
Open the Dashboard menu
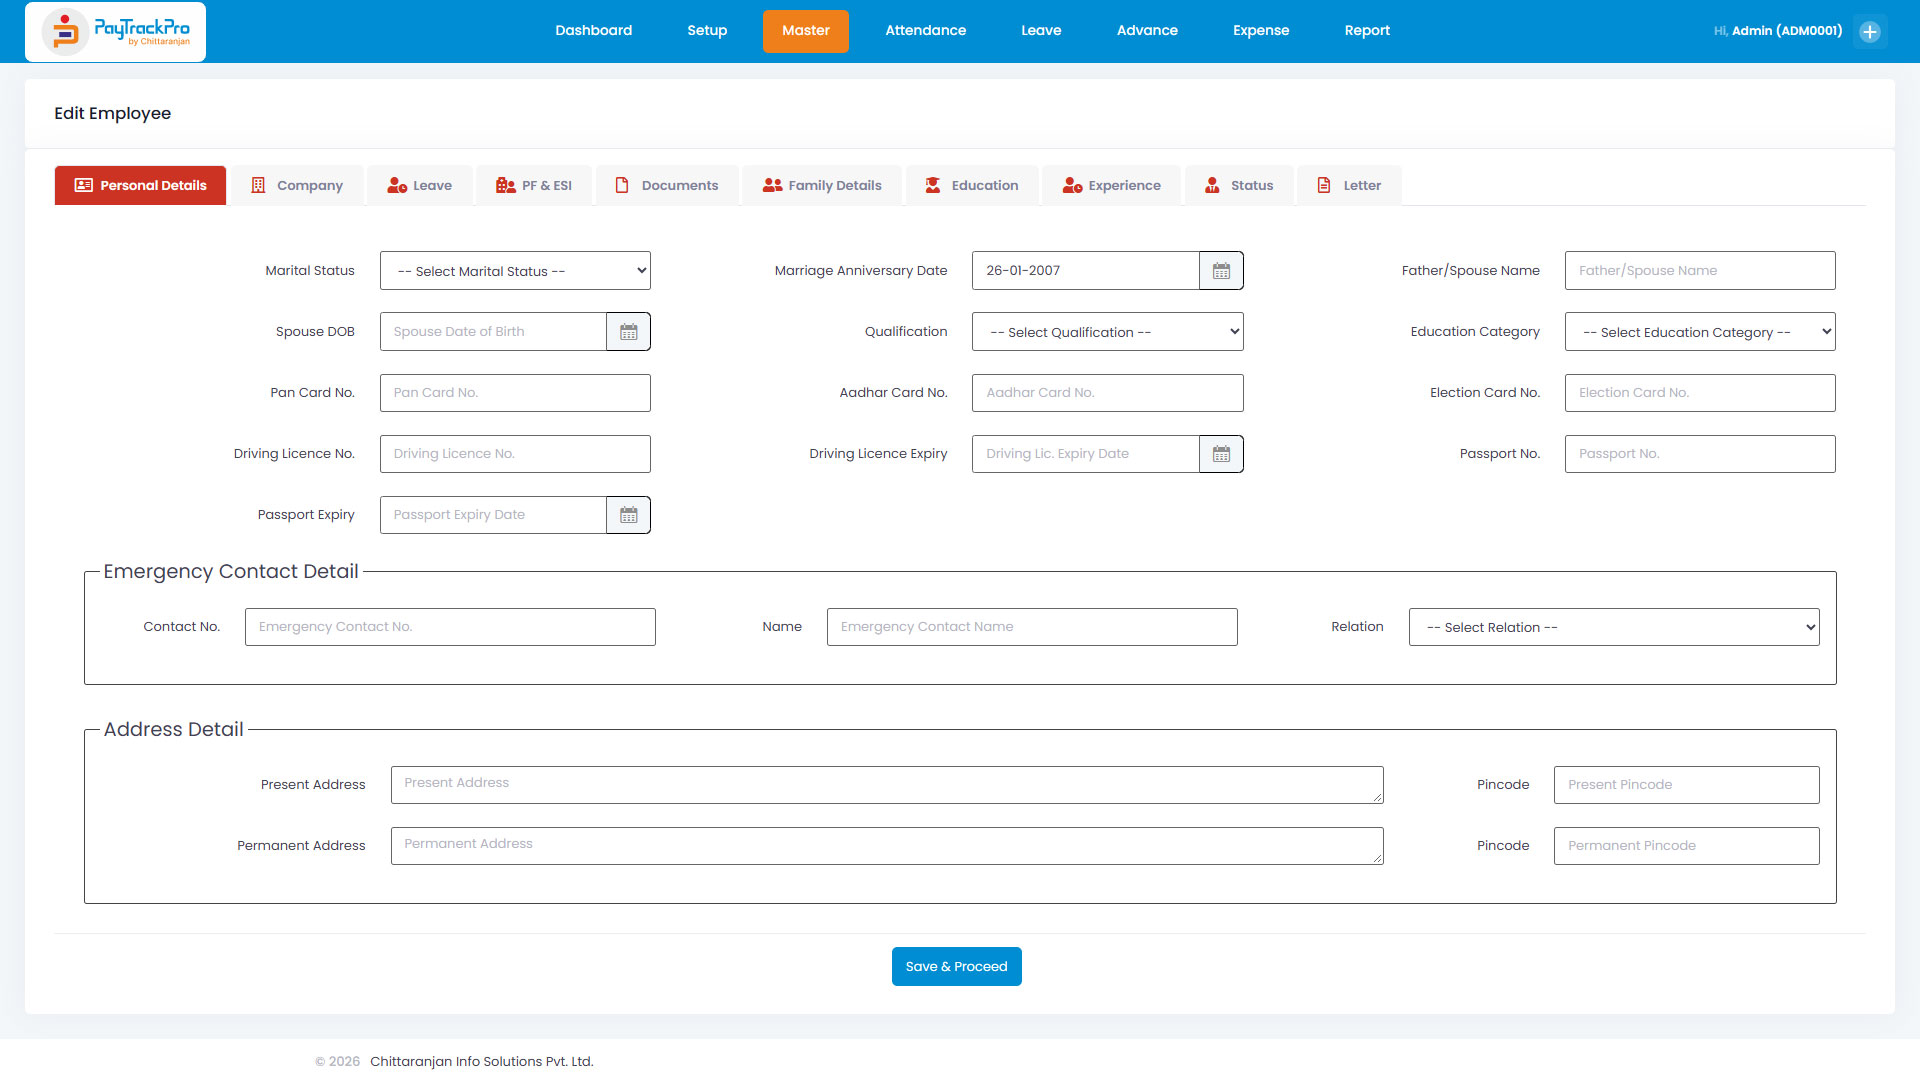pos(594,31)
